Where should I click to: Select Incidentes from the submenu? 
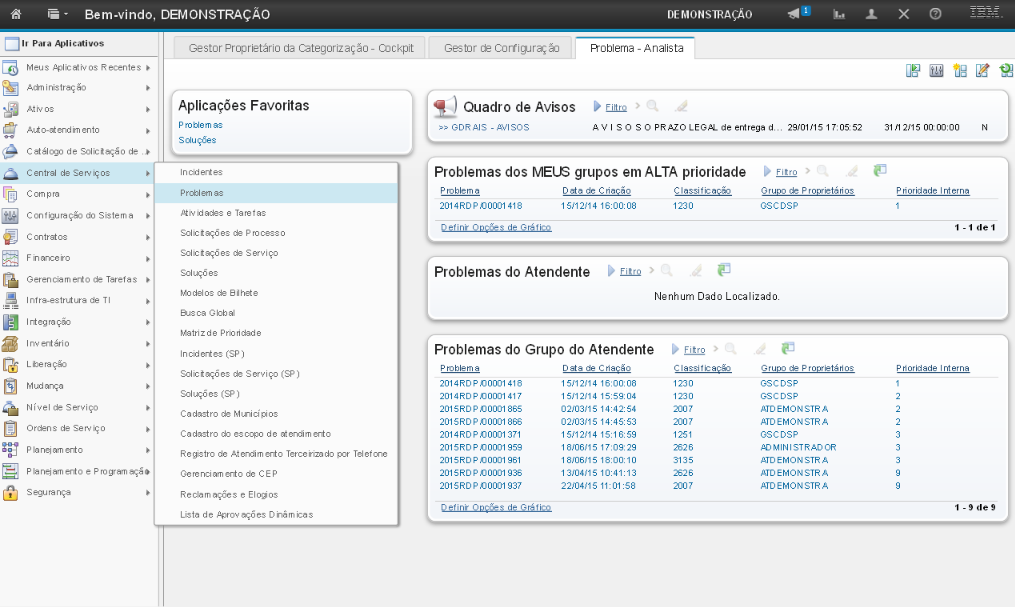click(x=201, y=173)
